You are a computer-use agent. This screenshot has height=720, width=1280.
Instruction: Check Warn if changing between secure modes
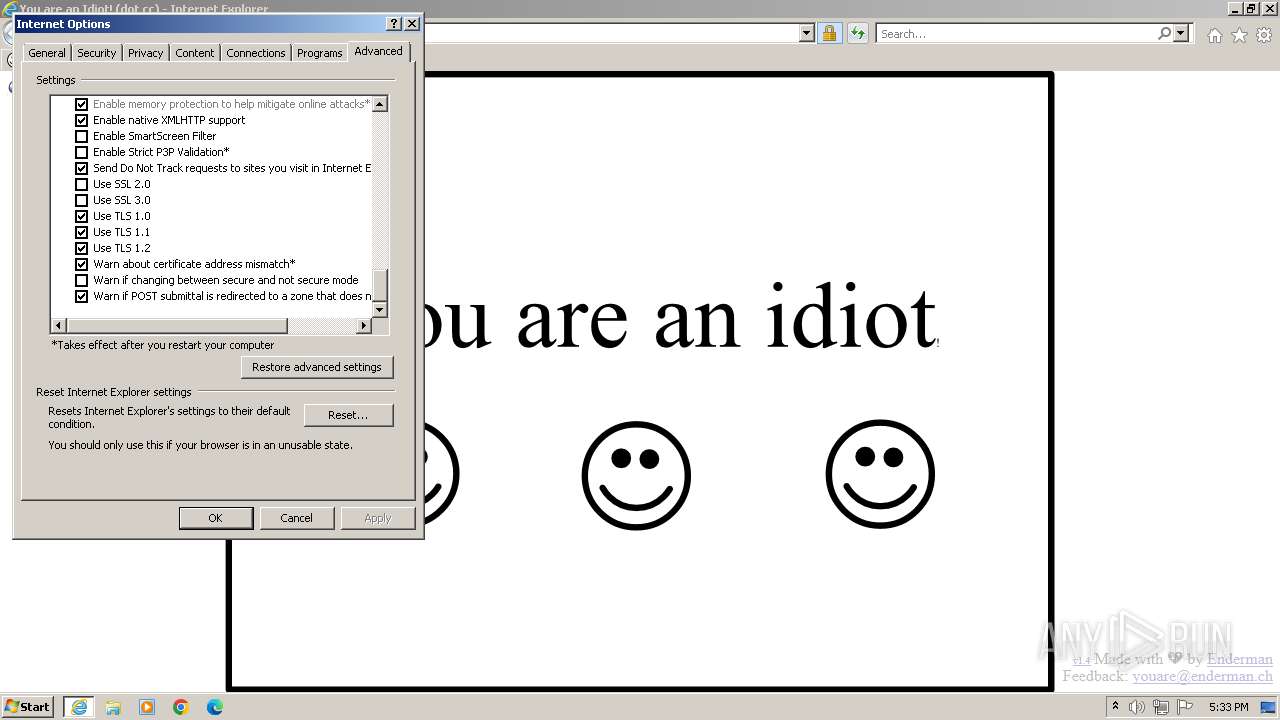pyautogui.click(x=82, y=280)
